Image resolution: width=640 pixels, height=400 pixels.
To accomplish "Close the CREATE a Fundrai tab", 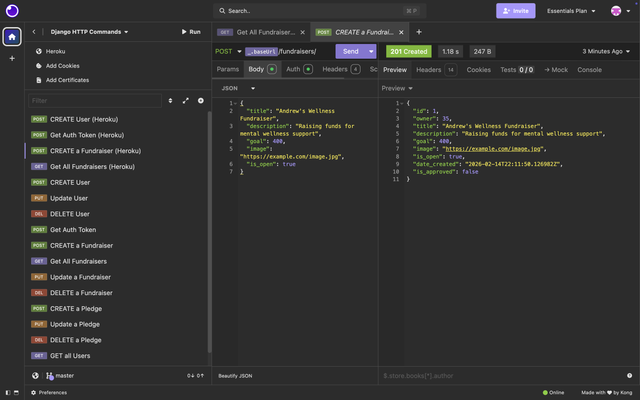I will point(401,32).
